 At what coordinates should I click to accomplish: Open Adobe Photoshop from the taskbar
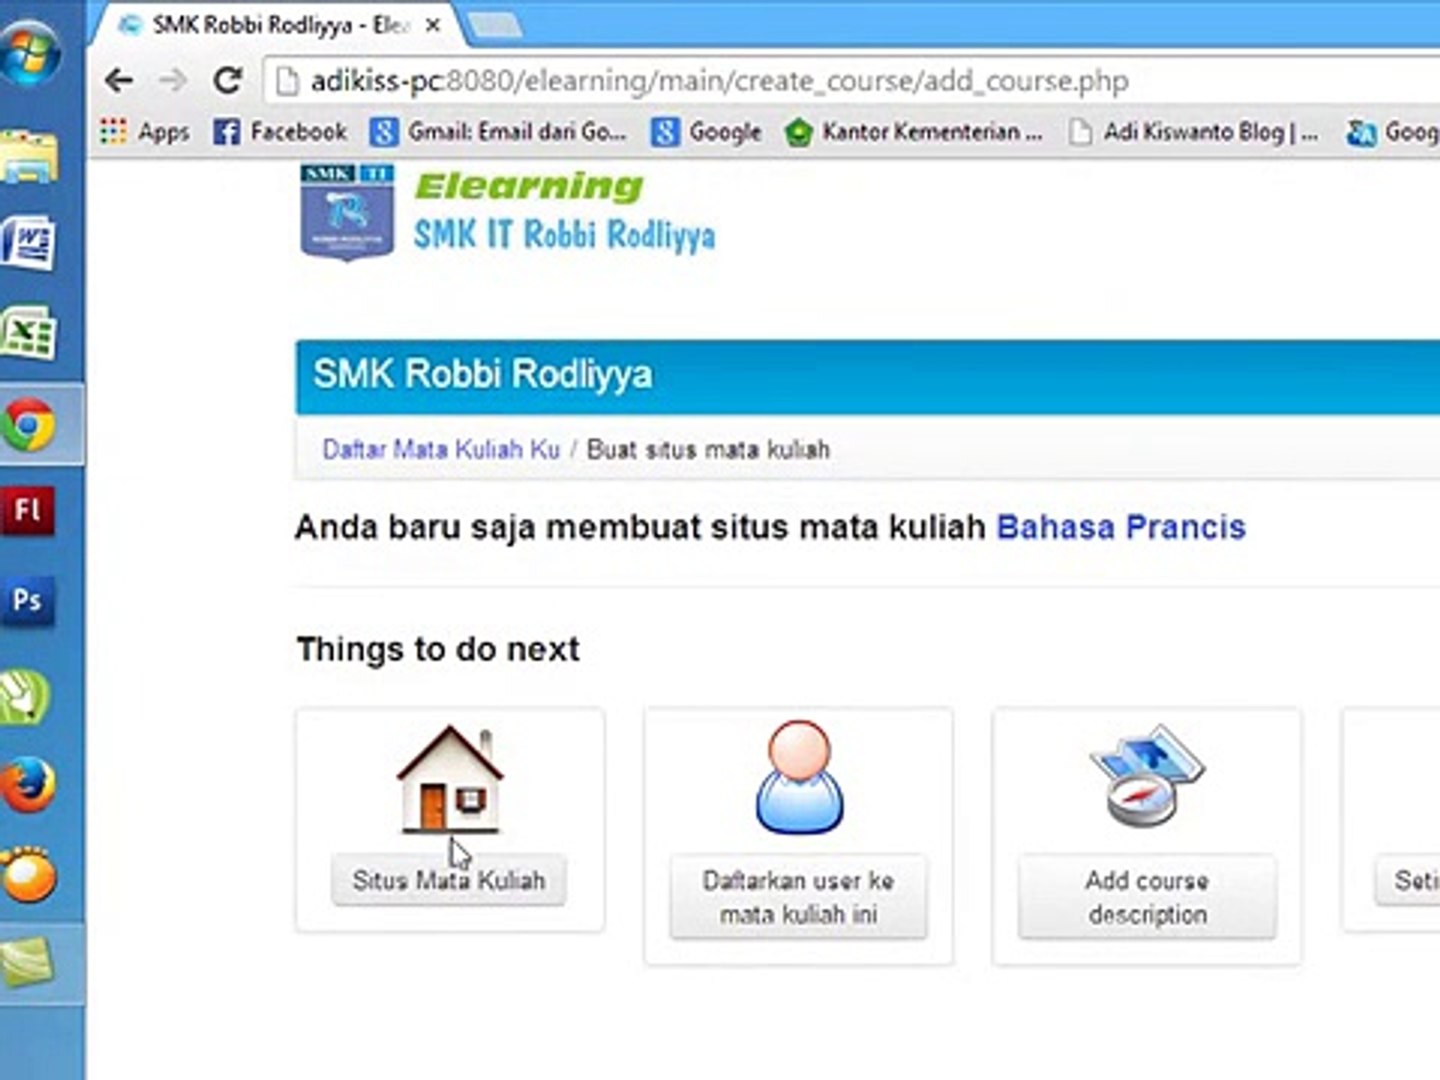tap(29, 600)
